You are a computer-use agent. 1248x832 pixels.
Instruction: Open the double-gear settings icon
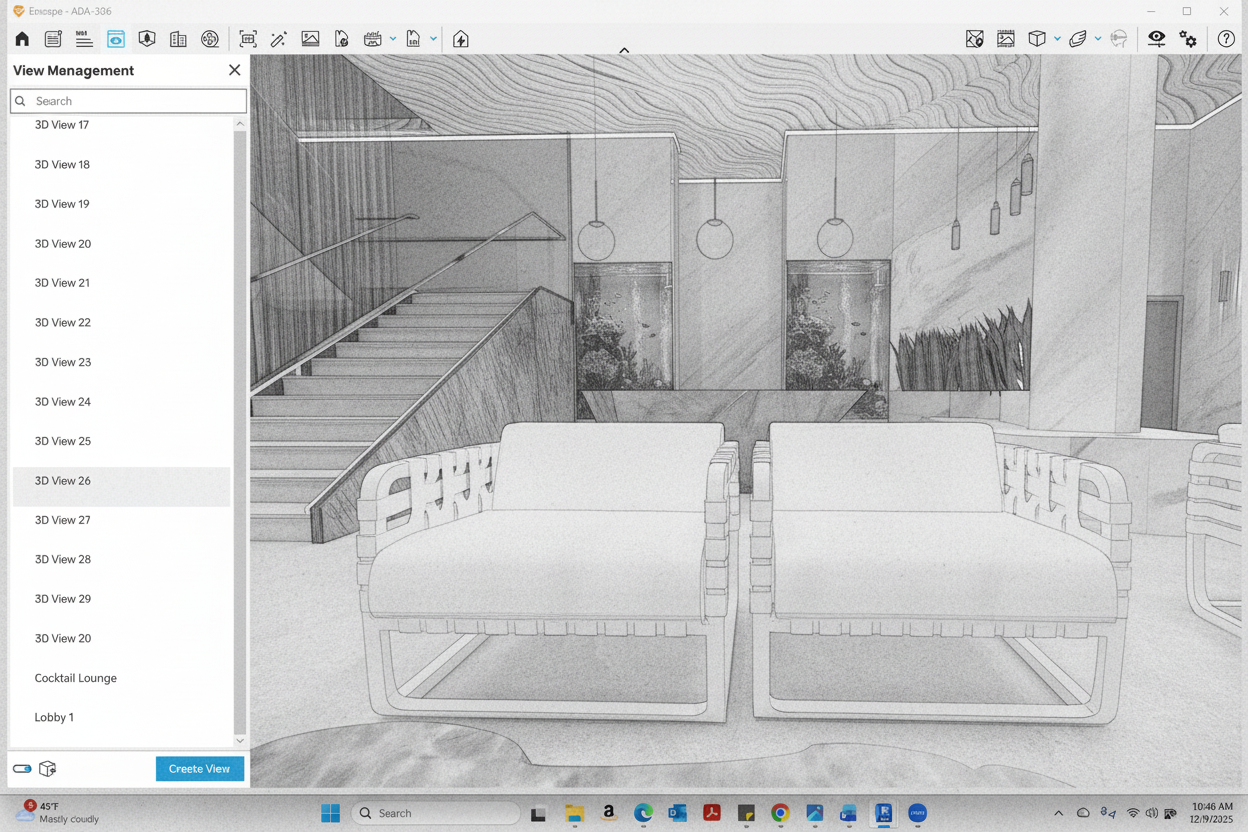coord(1188,39)
